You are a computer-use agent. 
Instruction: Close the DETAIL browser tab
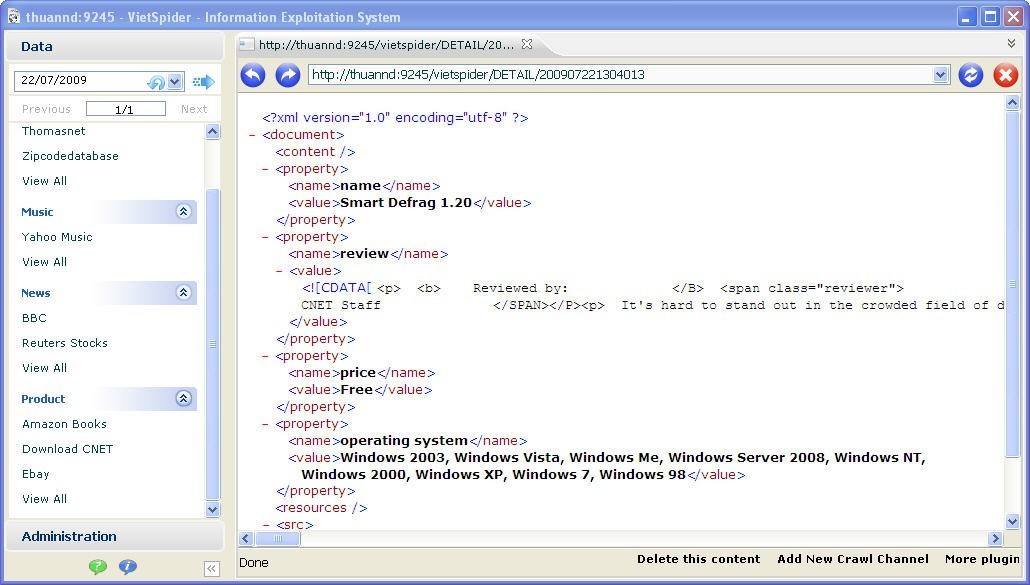point(527,44)
